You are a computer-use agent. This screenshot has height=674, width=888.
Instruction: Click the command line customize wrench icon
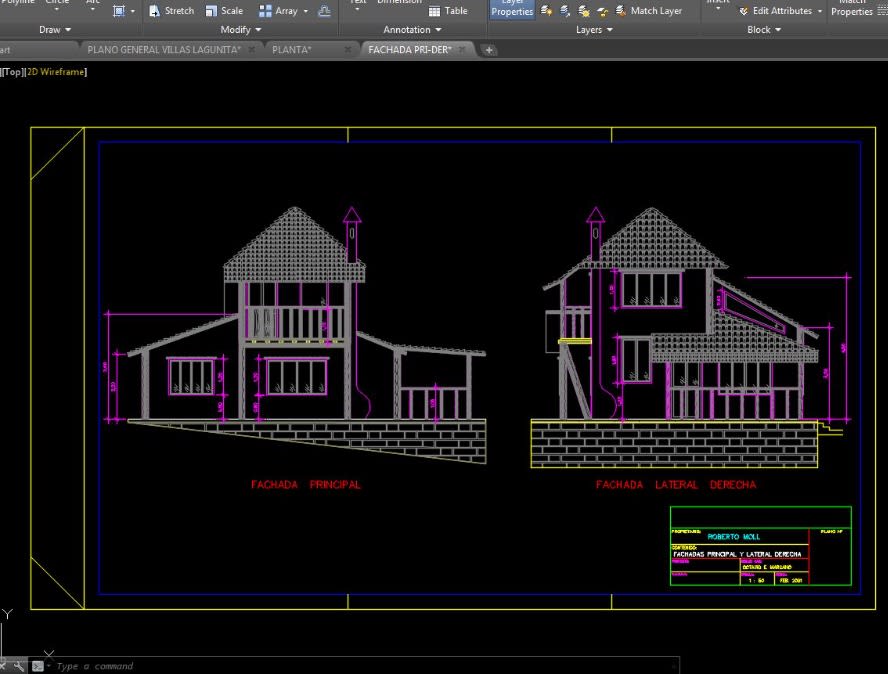pyautogui.click(x=19, y=666)
